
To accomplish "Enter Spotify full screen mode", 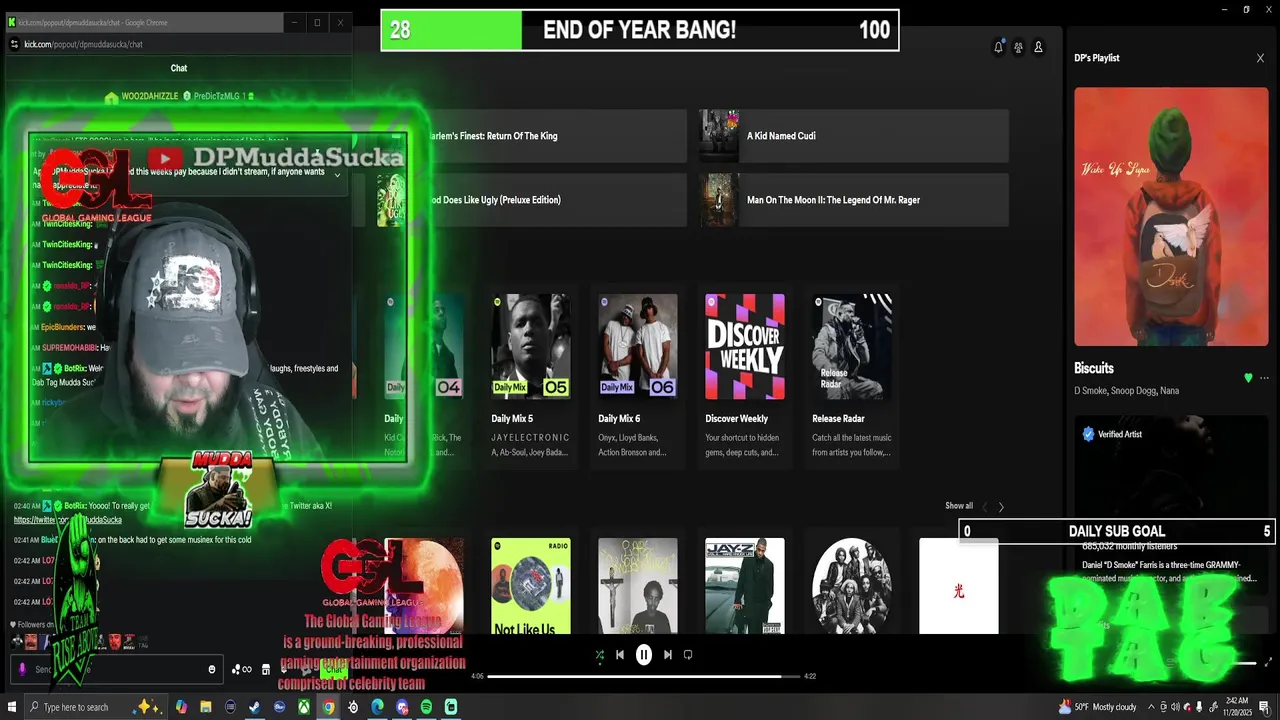I will point(1269,662).
